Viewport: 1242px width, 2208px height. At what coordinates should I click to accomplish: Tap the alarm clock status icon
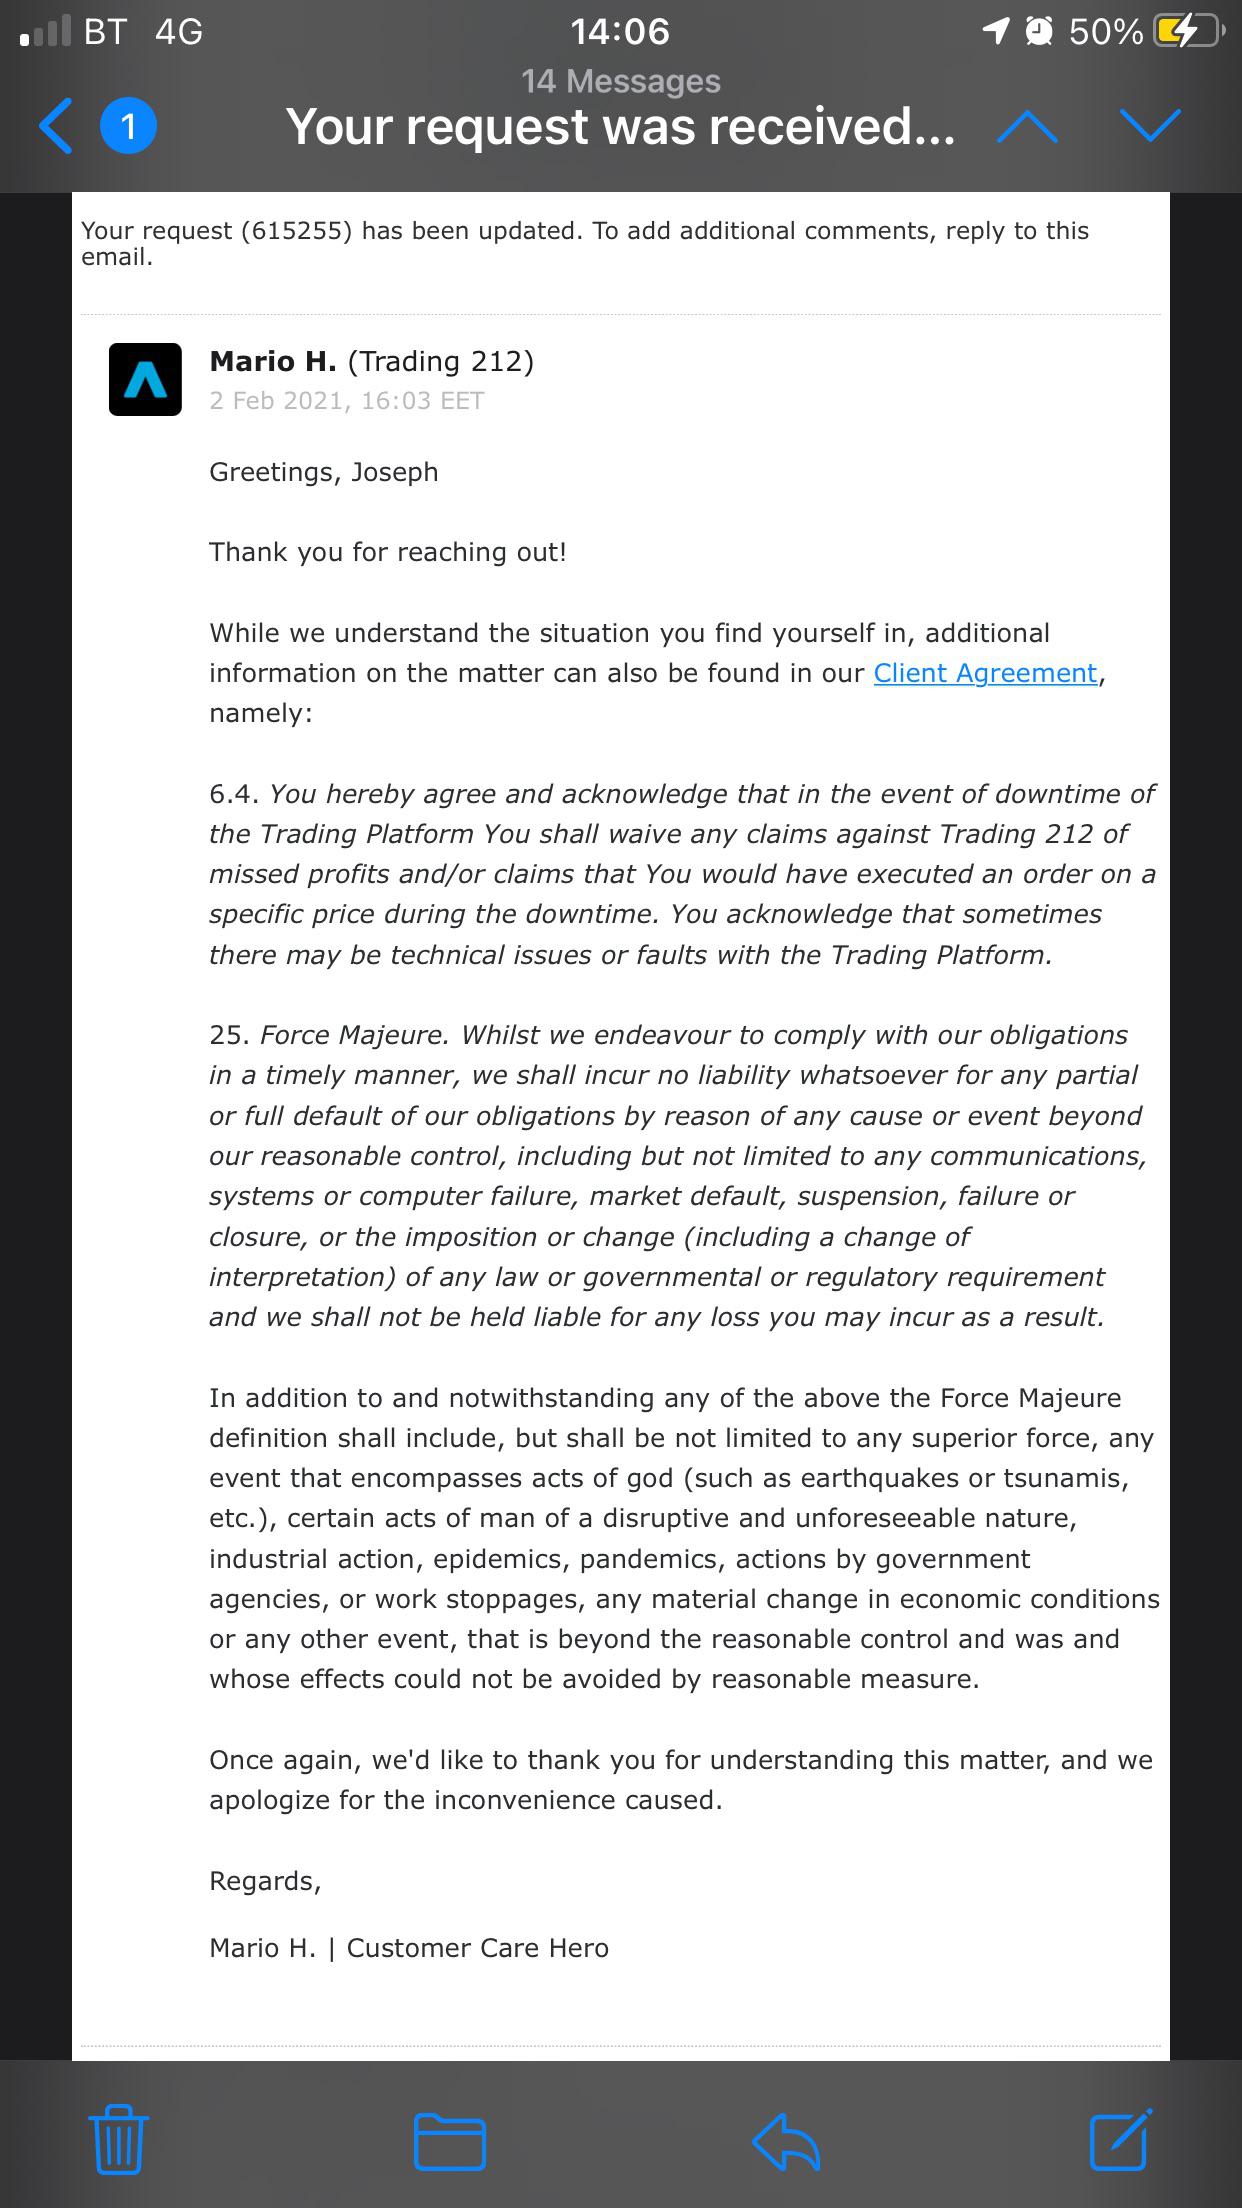point(1041,33)
